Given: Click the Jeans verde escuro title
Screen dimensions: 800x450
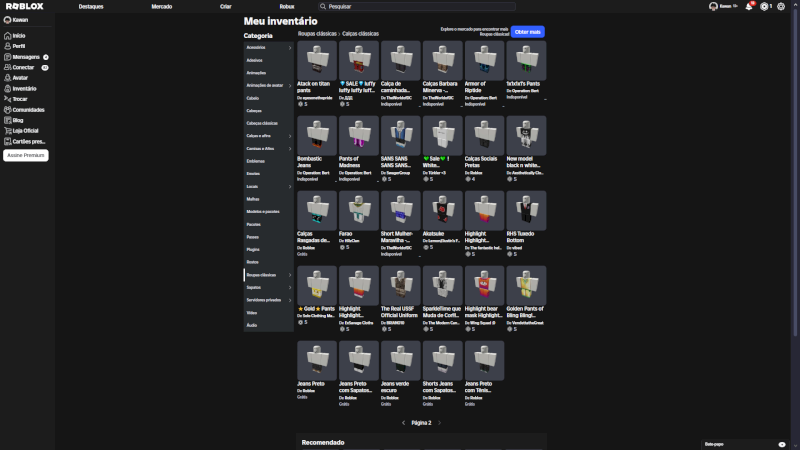Looking at the screenshot, I should [395, 387].
